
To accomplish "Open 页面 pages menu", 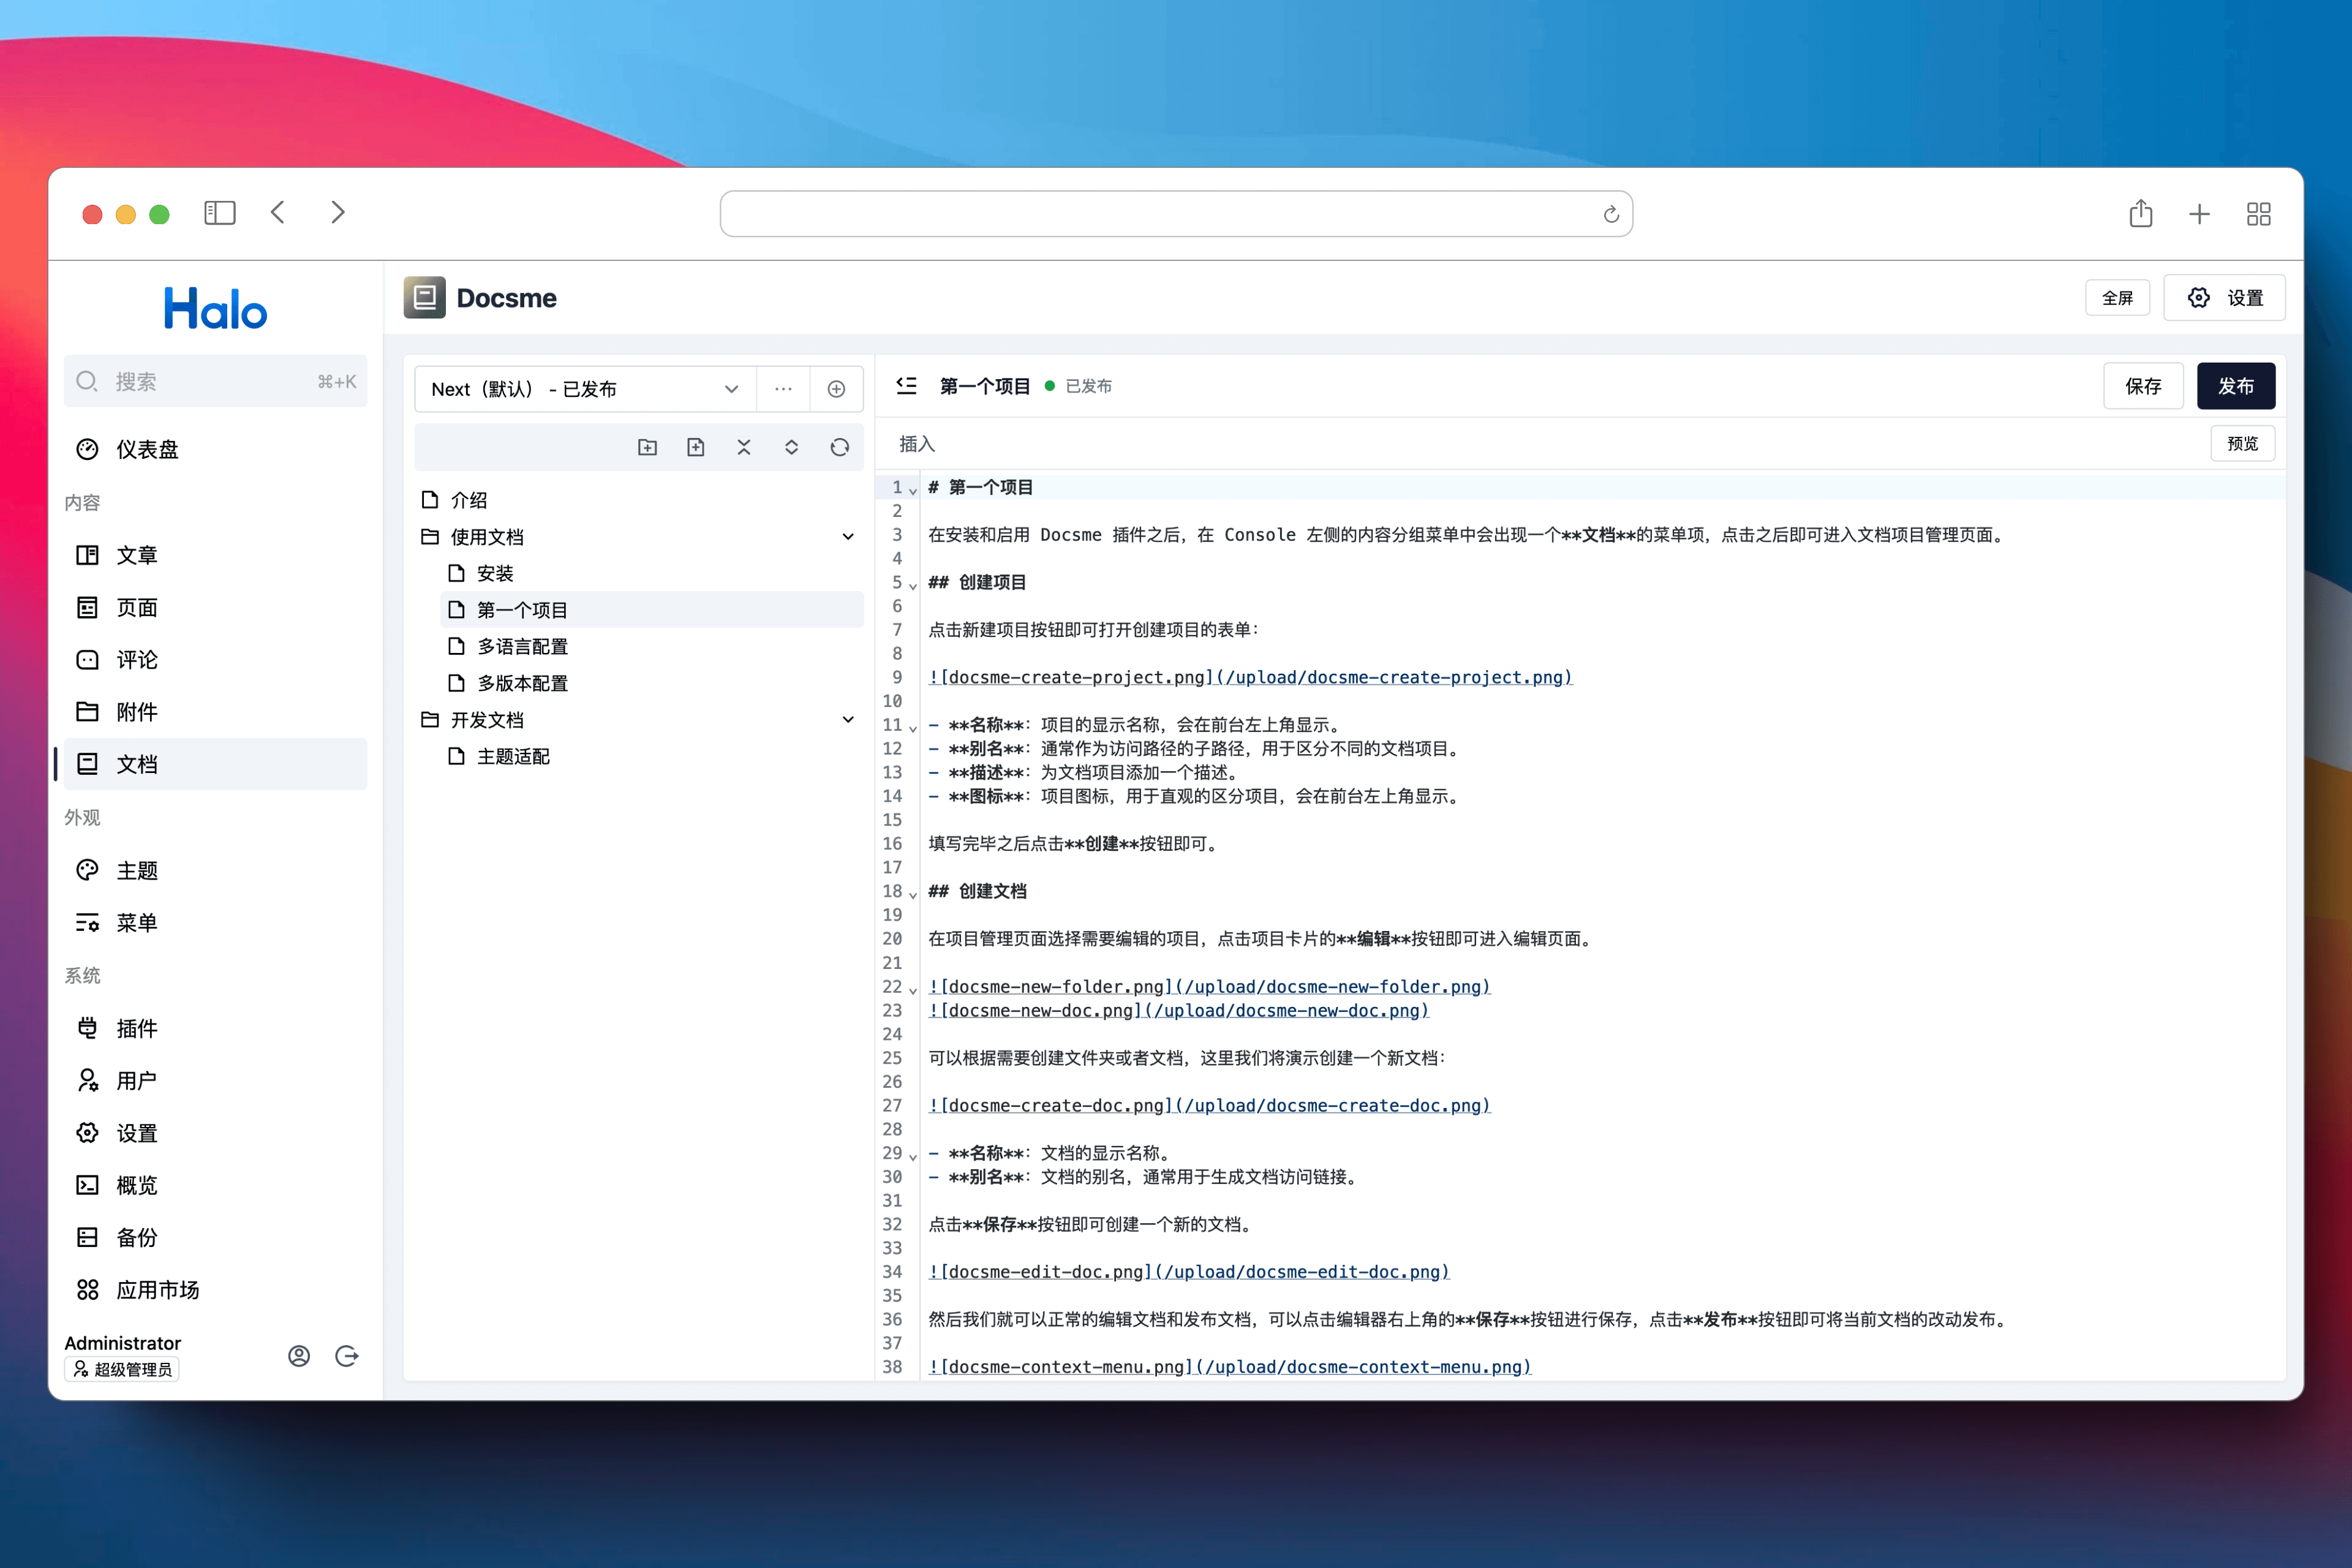I will click(215, 607).
